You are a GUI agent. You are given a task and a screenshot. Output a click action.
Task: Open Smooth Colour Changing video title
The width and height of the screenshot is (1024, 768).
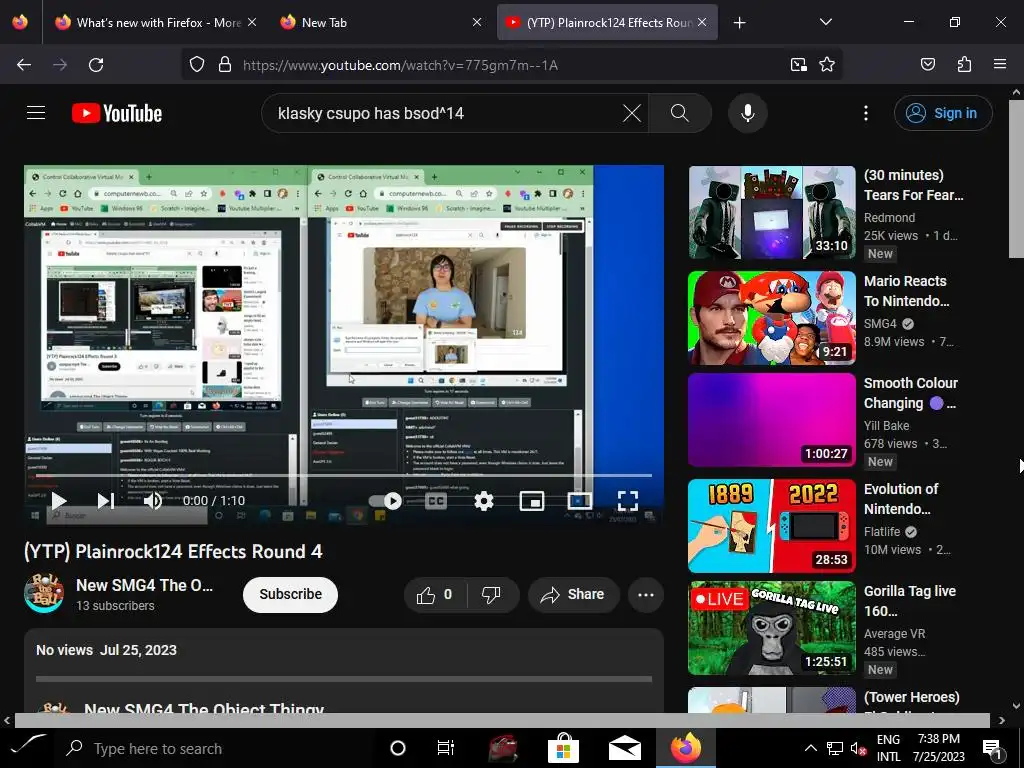(x=910, y=393)
